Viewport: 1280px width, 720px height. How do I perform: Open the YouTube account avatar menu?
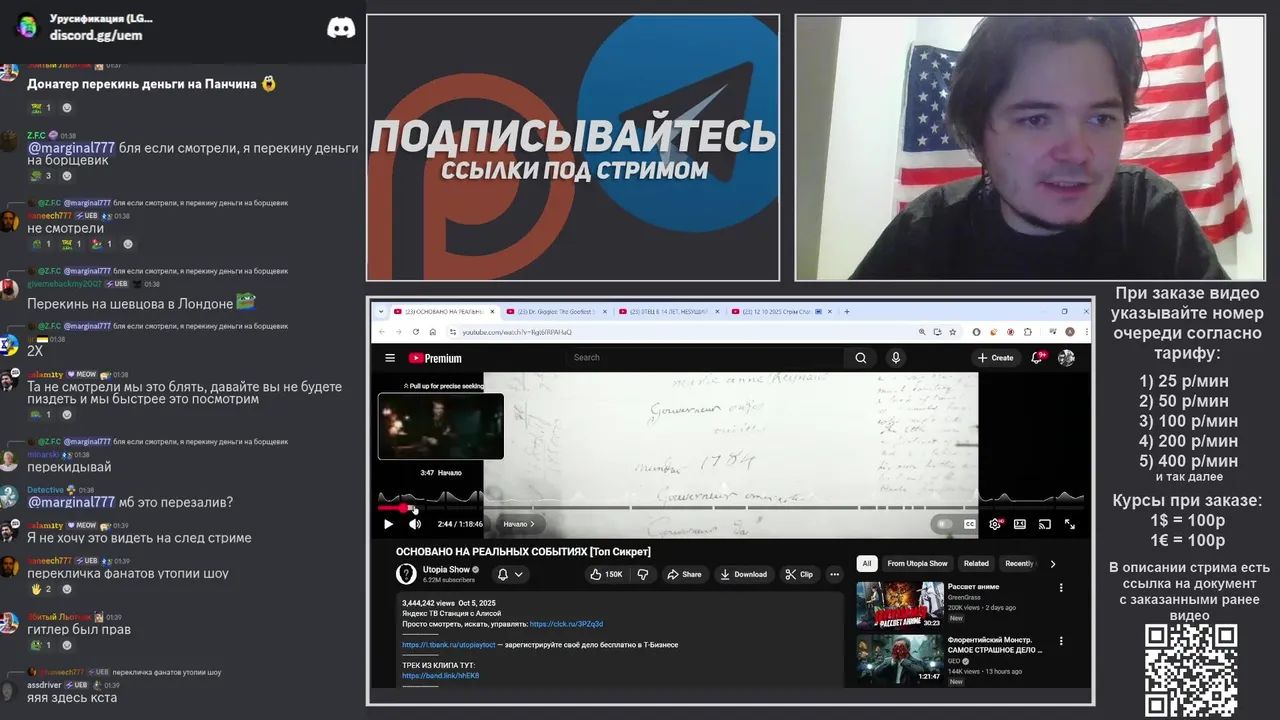(1066, 358)
